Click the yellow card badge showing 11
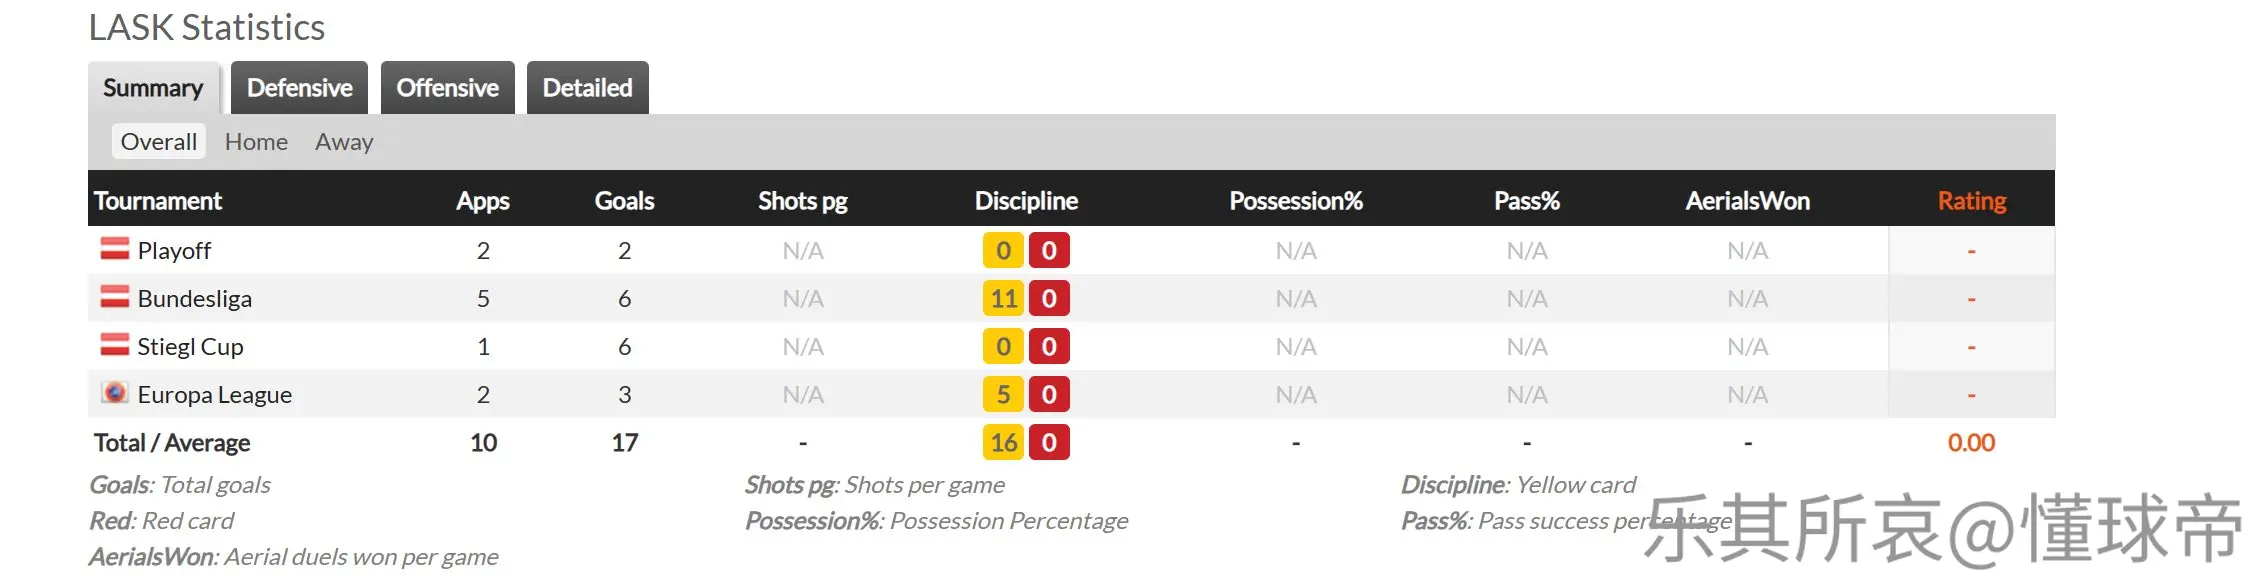The width and height of the screenshot is (2257, 581). [x=1003, y=298]
